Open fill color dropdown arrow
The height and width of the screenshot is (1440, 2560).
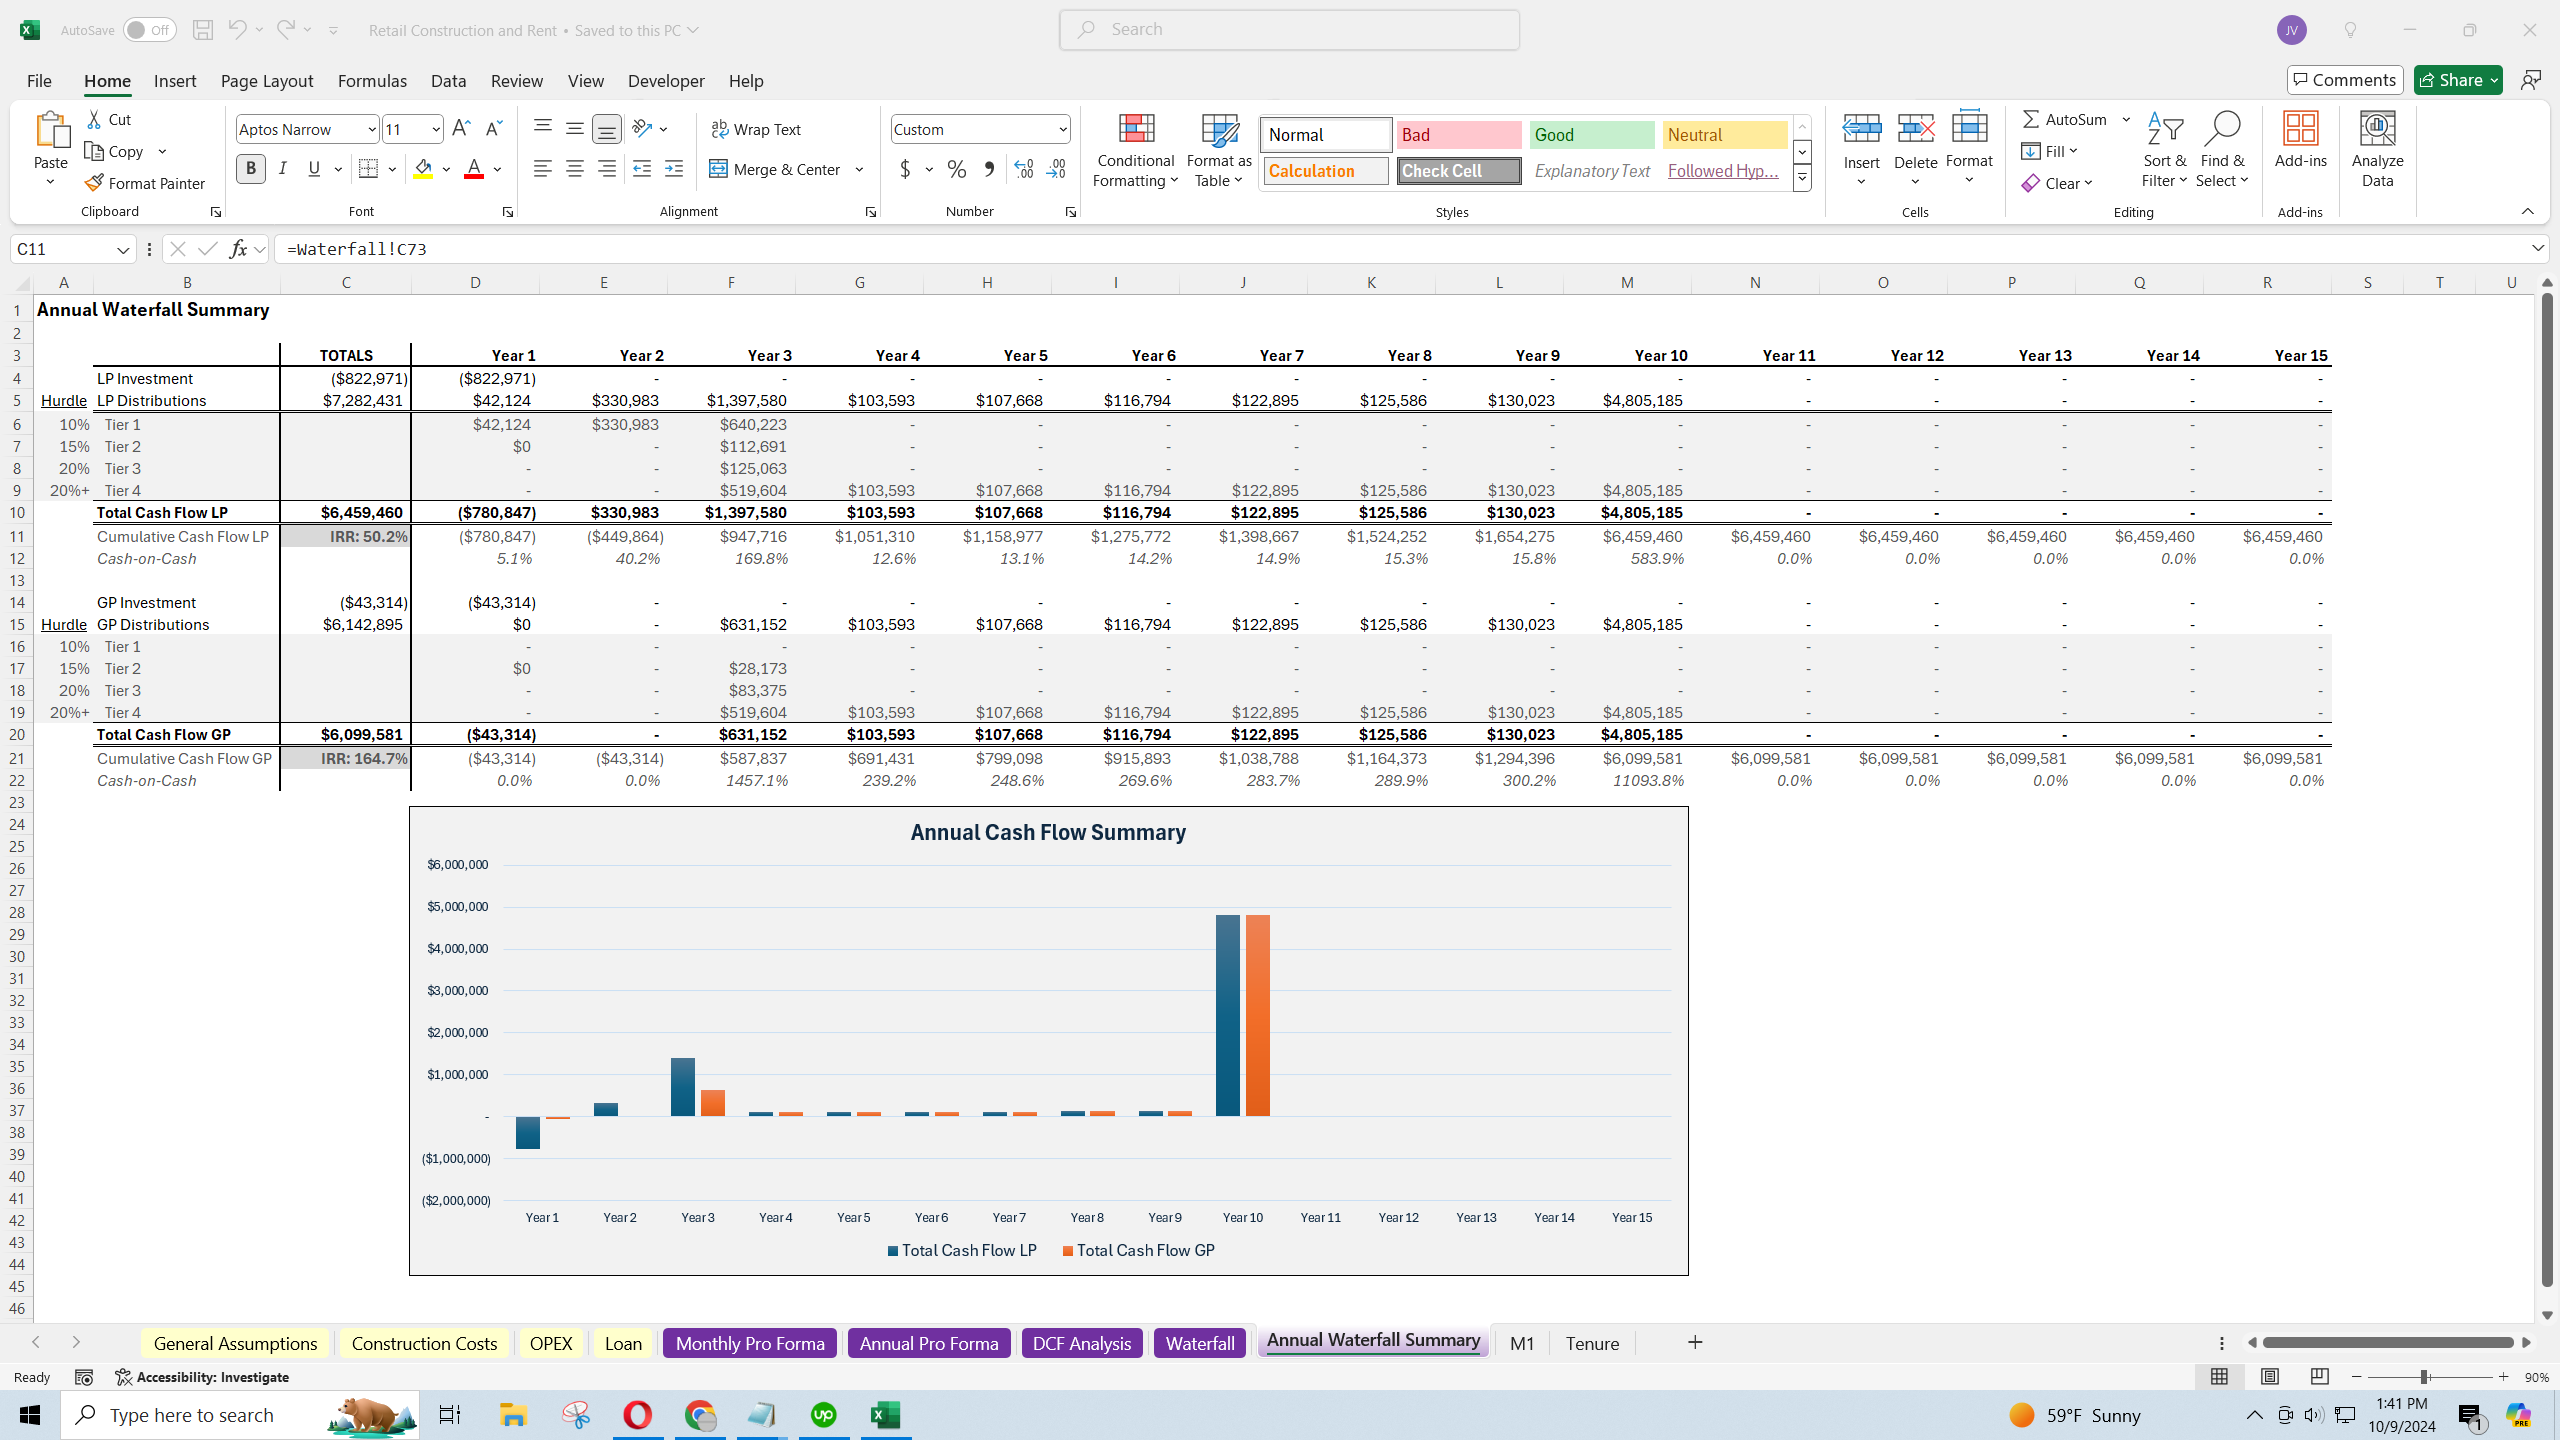[446, 169]
